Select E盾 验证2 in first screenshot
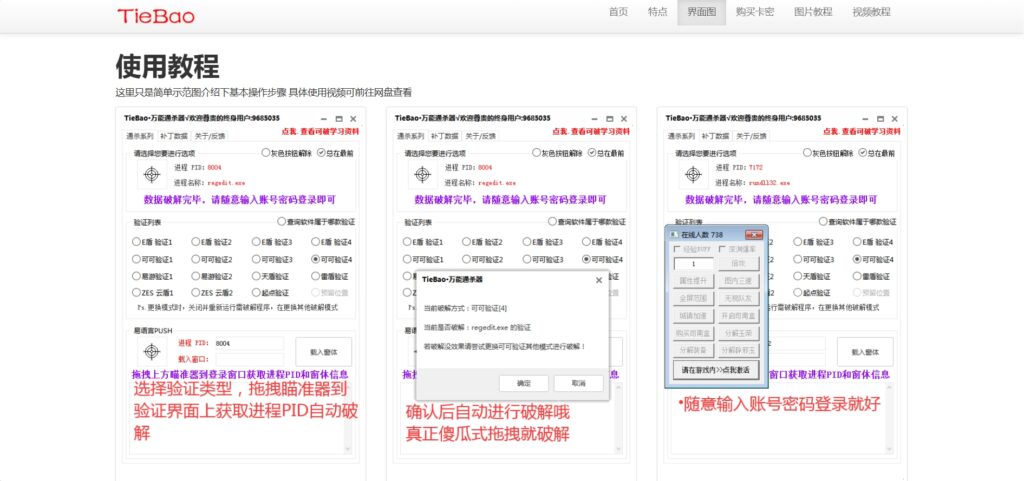This screenshot has width=1024, height=481. 212,241
